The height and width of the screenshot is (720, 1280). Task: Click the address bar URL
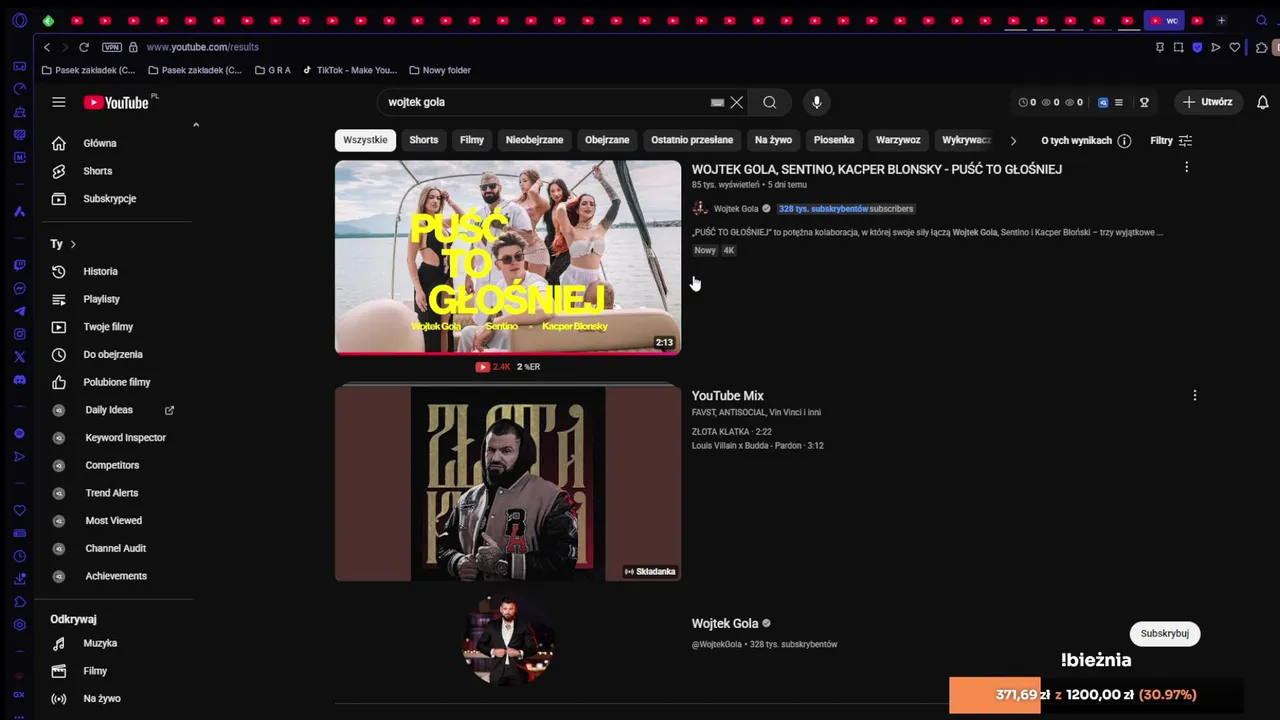(203, 47)
